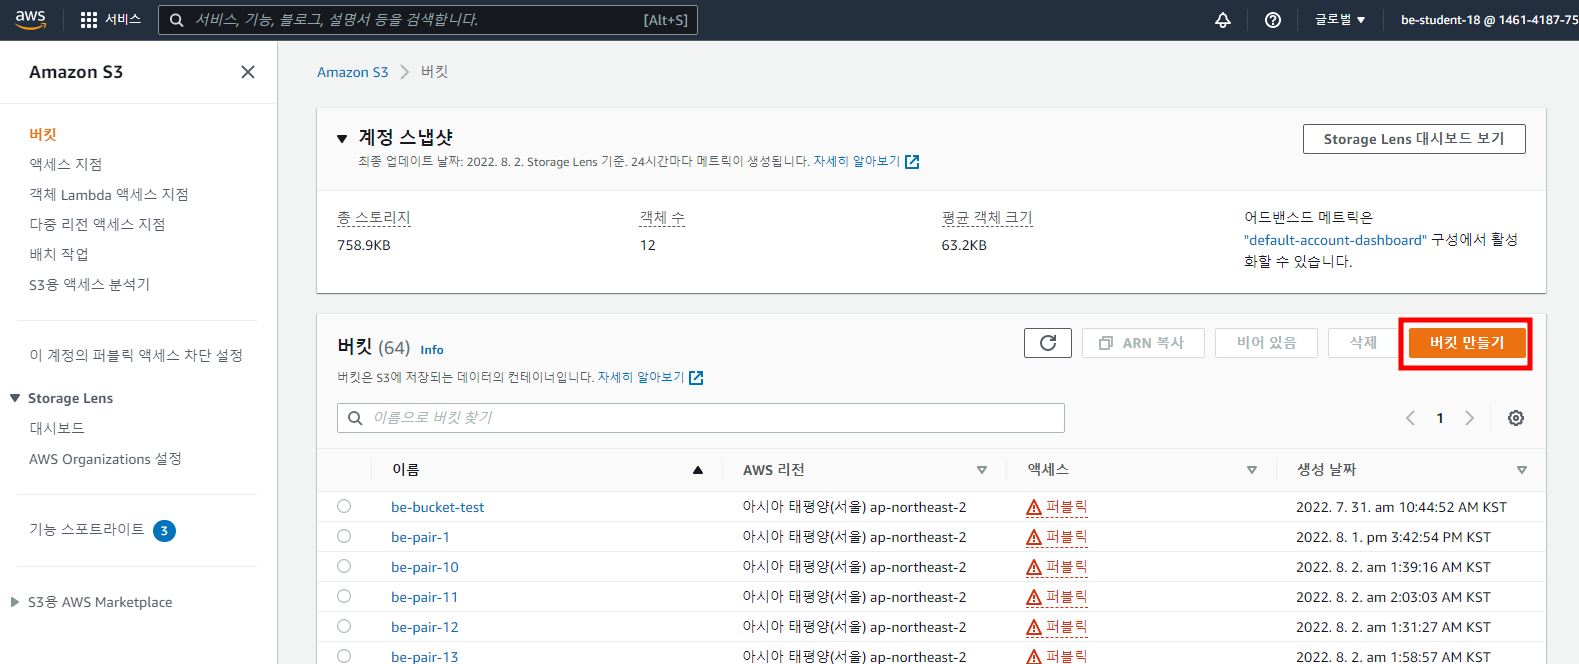The image size is (1579, 664).
Task: Click the ARN 복사 button
Action: (1143, 343)
